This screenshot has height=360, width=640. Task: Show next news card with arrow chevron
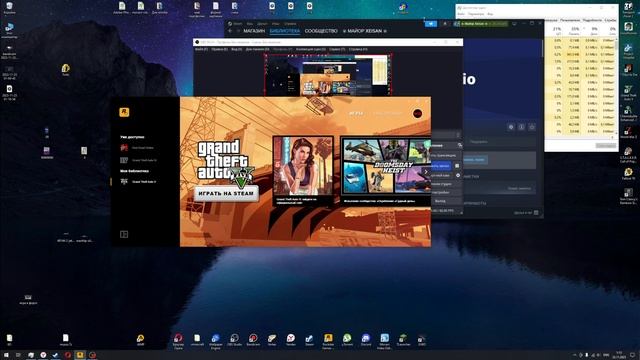tap(426, 172)
